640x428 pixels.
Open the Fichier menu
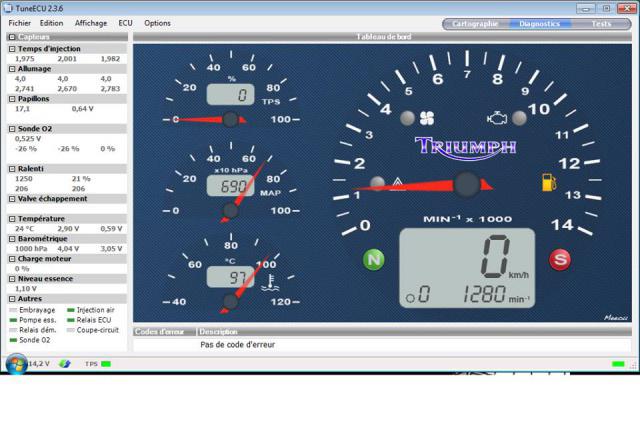19,23
